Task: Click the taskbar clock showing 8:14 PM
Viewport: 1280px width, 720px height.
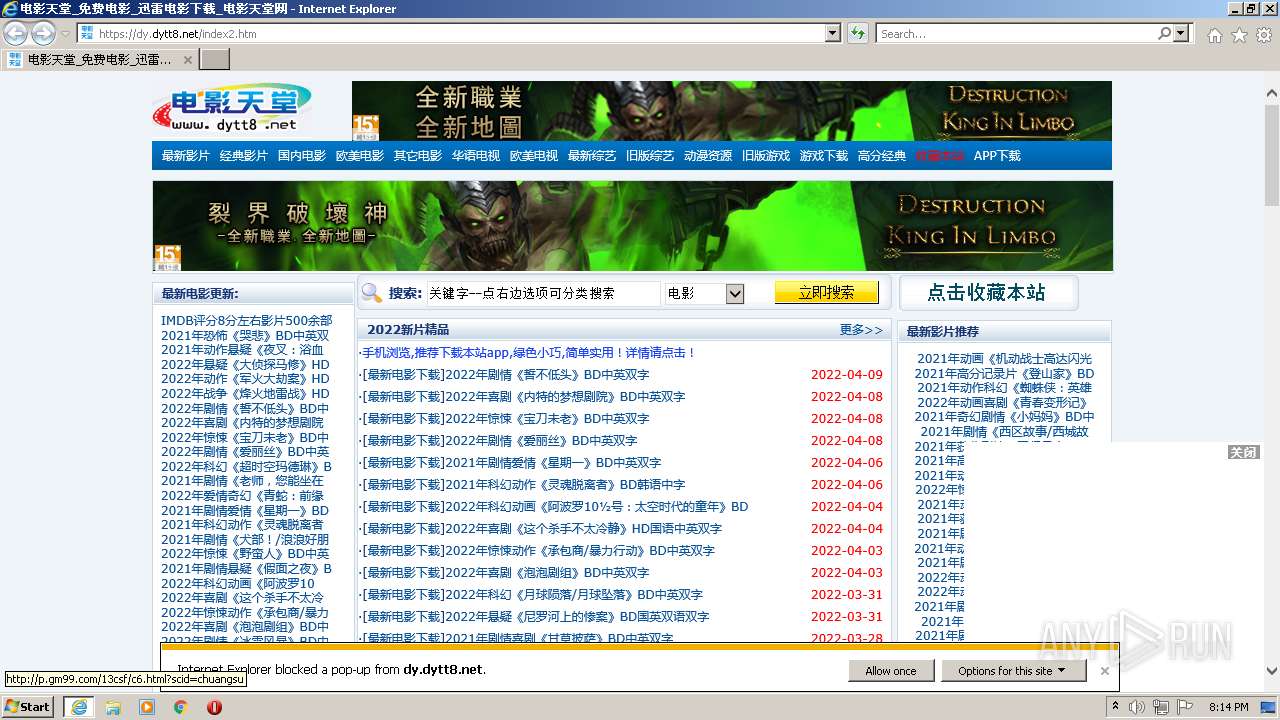Action: [x=1229, y=707]
